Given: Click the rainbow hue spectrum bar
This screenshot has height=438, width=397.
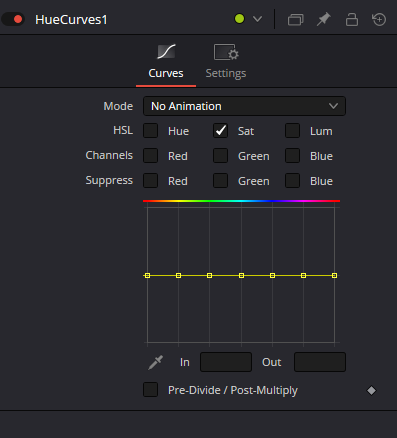Looking at the screenshot, I should [x=241, y=201].
